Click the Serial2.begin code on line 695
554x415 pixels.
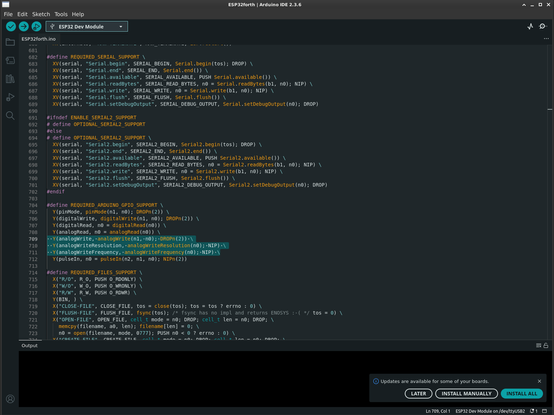click(x=157, y=144)
